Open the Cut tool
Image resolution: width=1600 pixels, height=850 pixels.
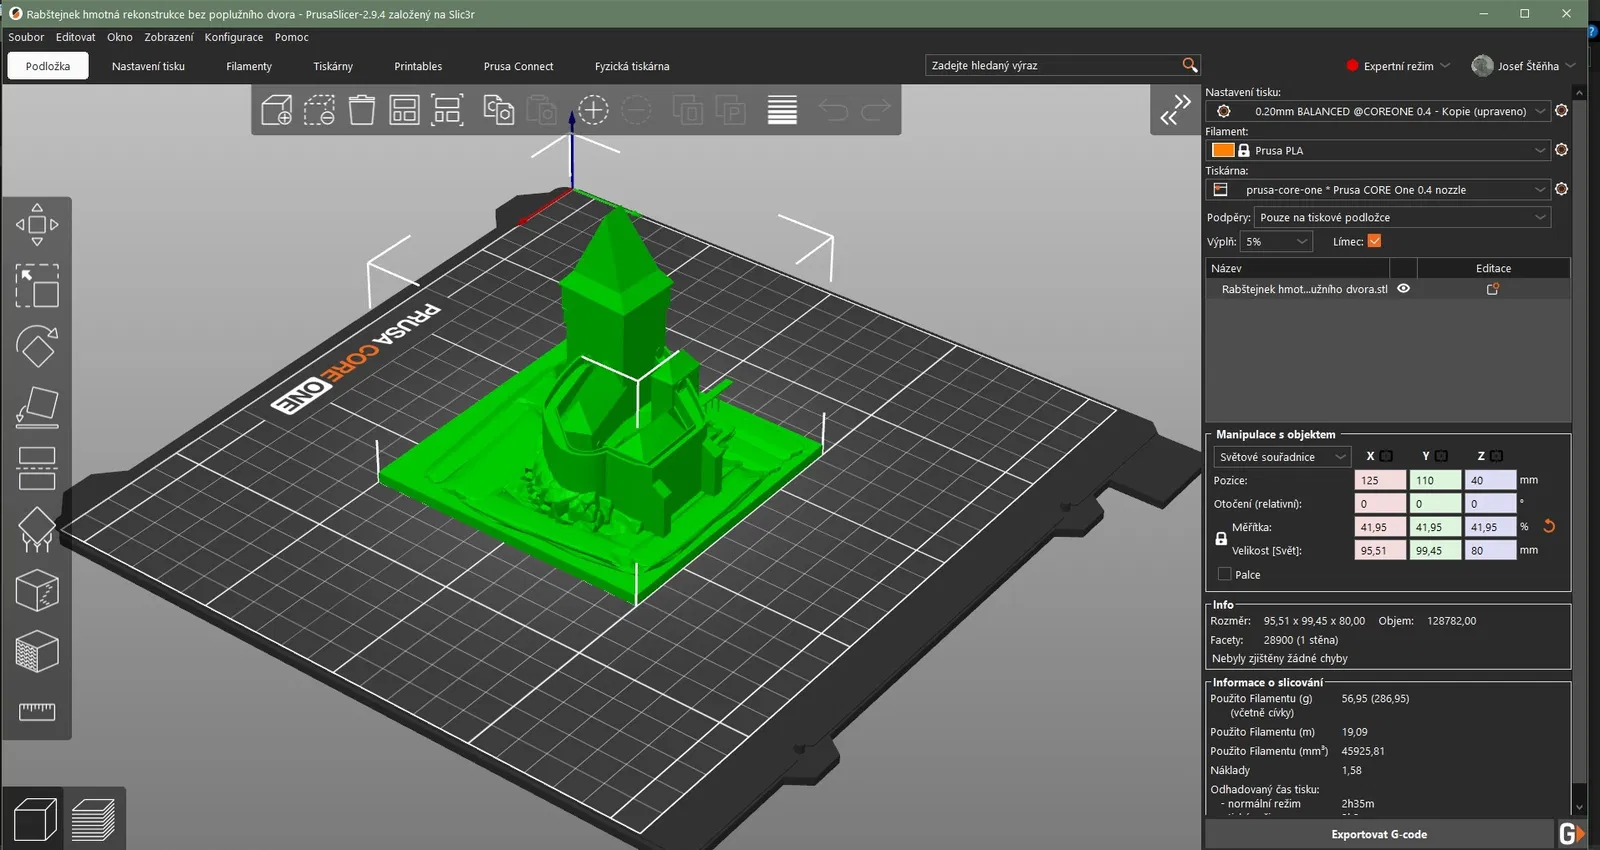37,468
